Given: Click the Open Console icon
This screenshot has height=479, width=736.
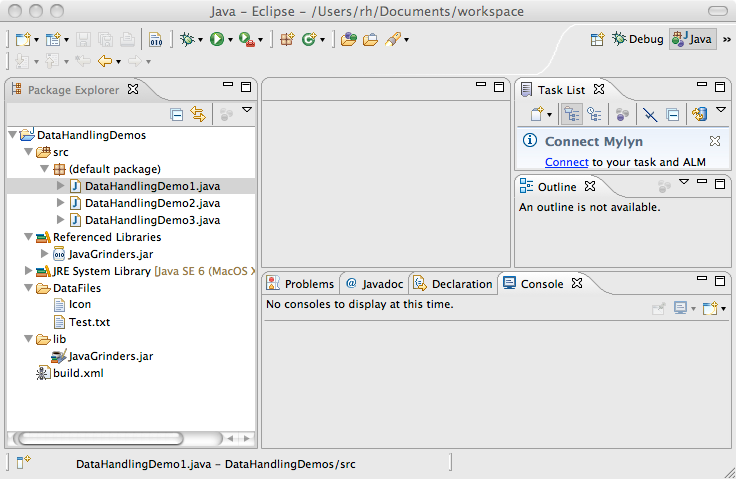Looking at the screenshot, I should point(710,309).
